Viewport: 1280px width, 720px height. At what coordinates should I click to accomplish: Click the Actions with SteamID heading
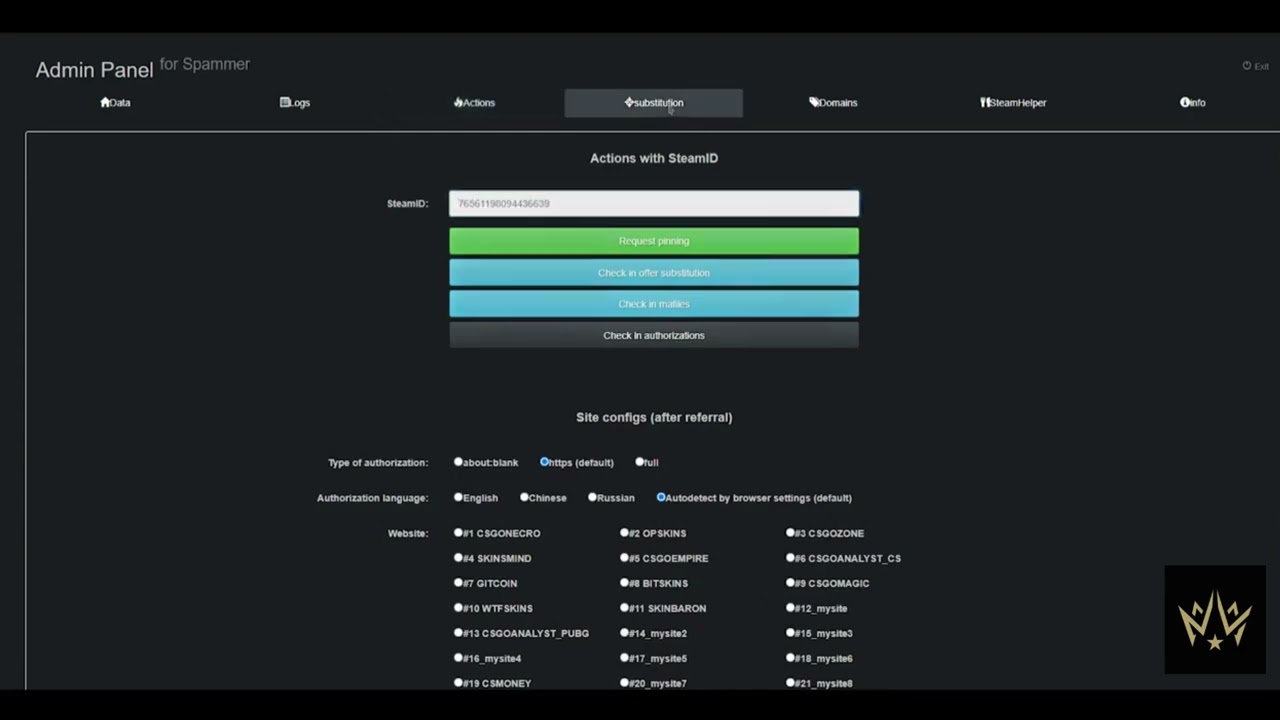click(654, 158)
